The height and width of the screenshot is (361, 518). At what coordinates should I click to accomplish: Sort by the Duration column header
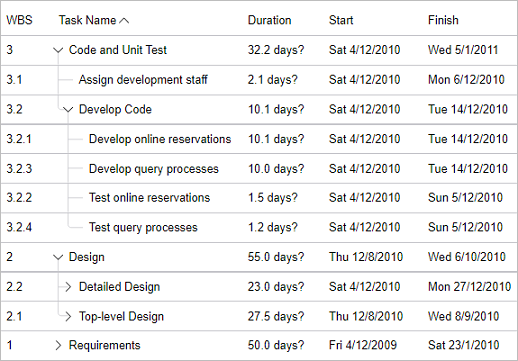[269, 20]
